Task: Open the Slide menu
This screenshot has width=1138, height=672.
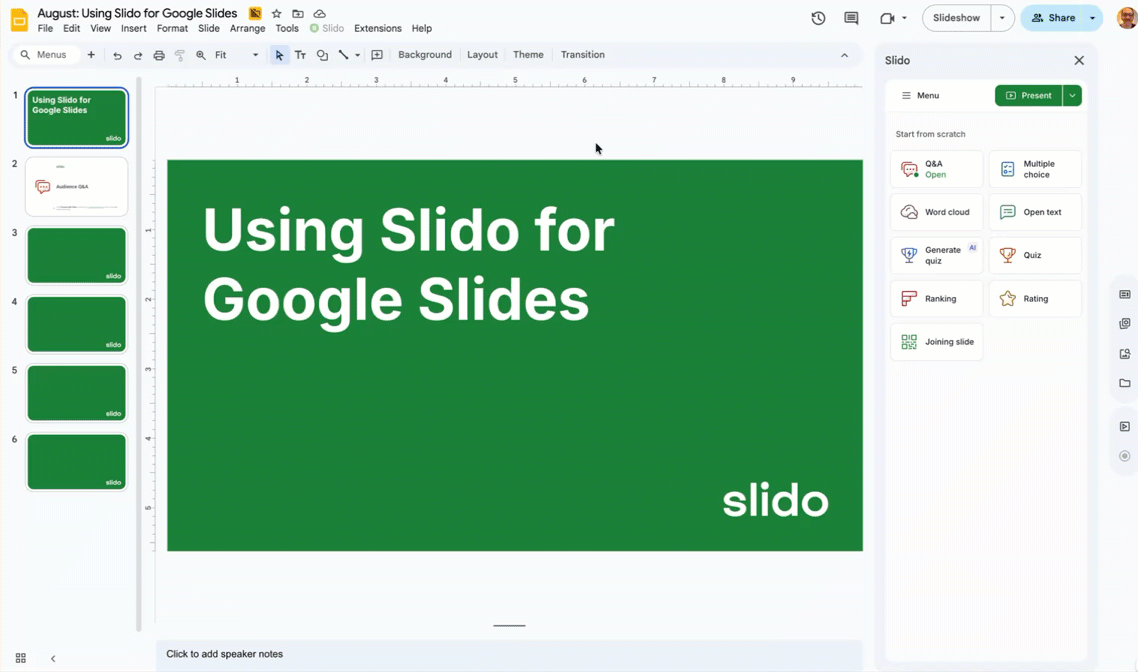Action: (209, 28)
